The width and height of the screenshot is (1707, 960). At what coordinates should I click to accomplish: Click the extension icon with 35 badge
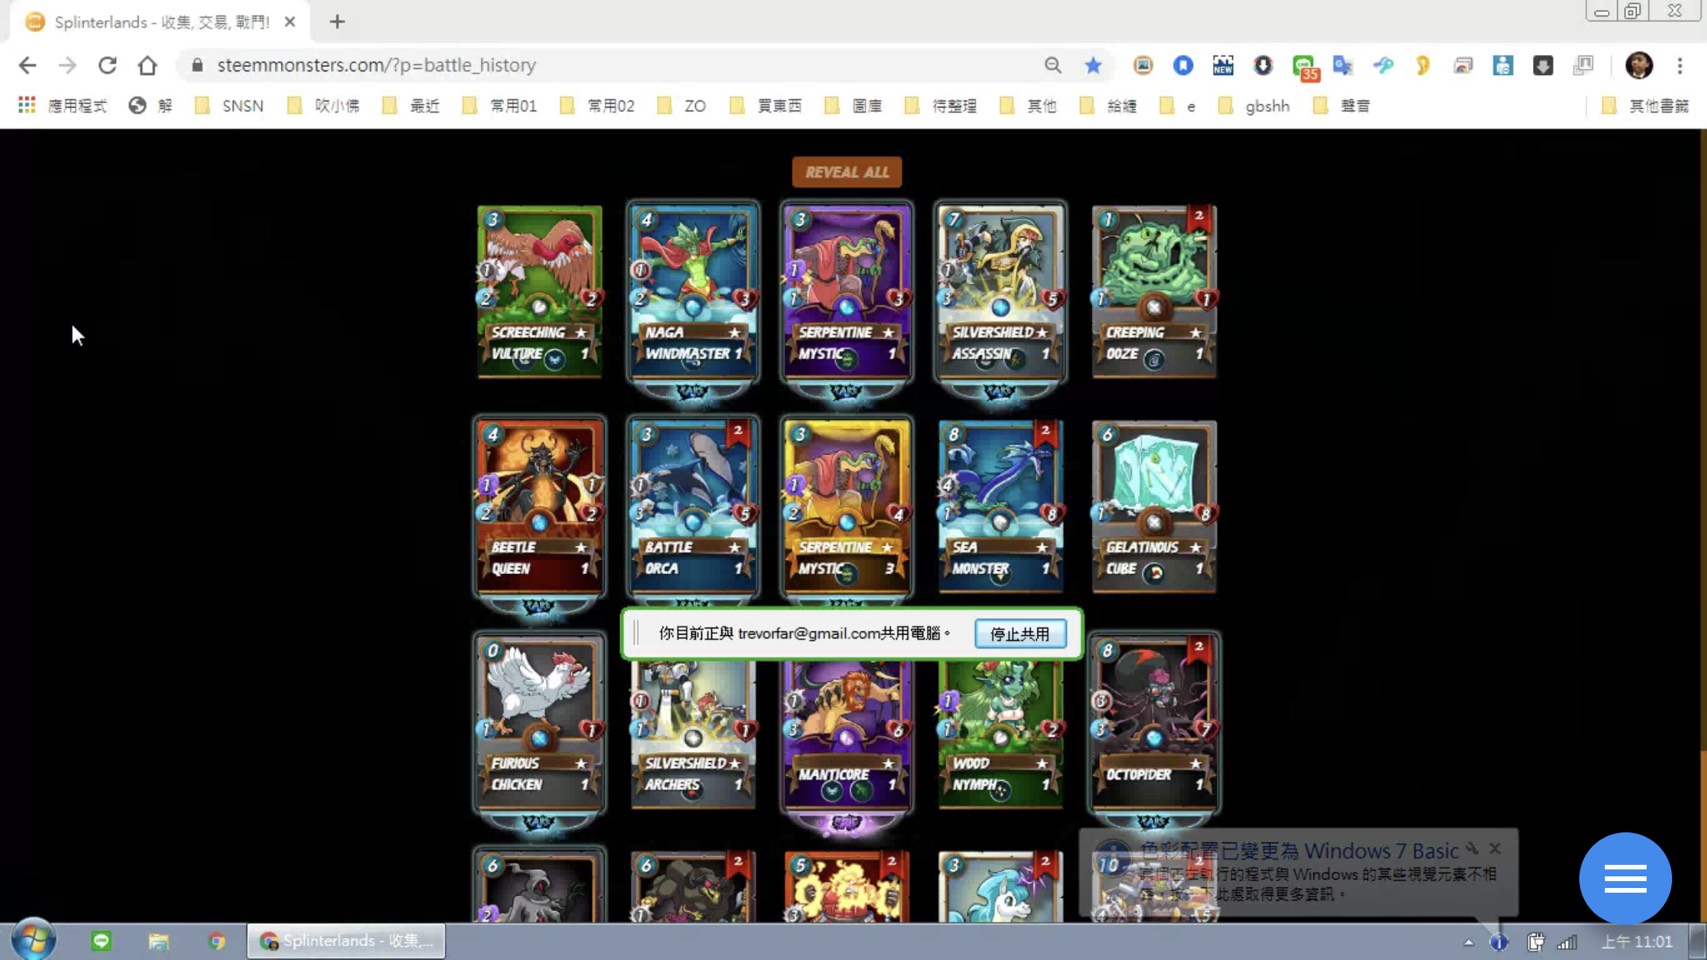[1304, 67]
